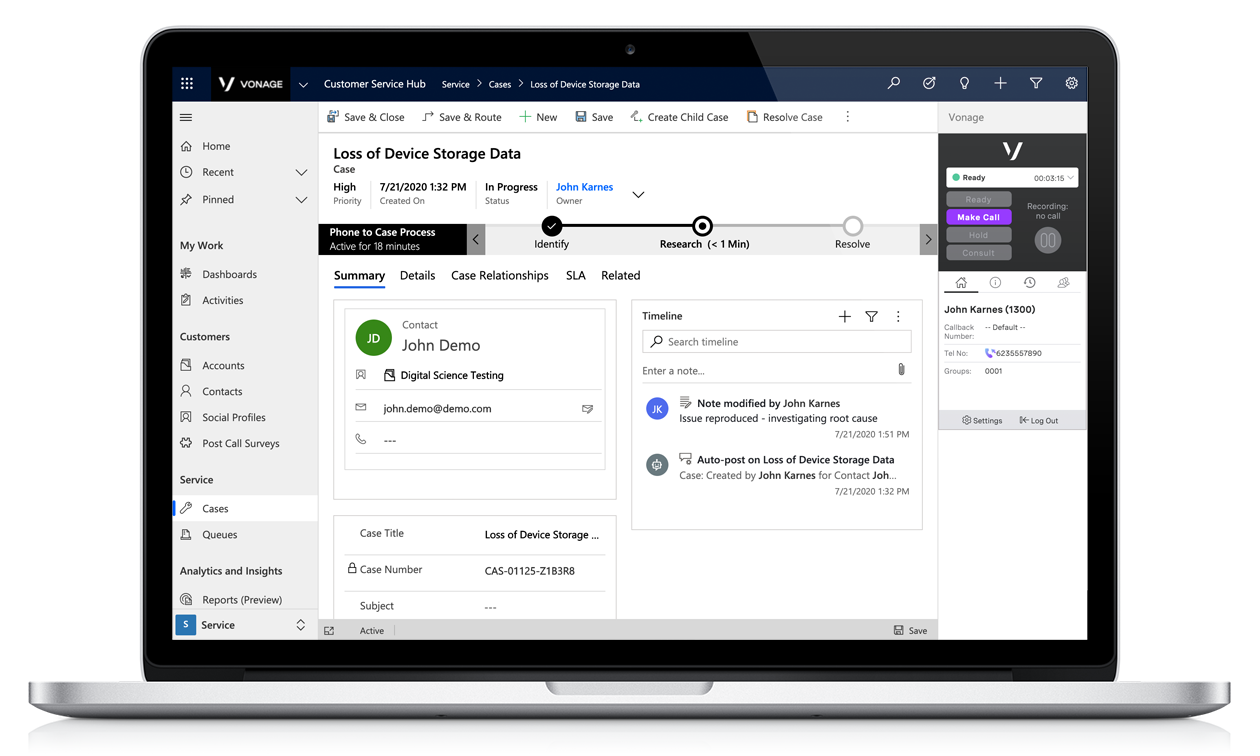1260x756 pixels.
Task: Switch to the Summary tab
Action: [x=359, y=276]
